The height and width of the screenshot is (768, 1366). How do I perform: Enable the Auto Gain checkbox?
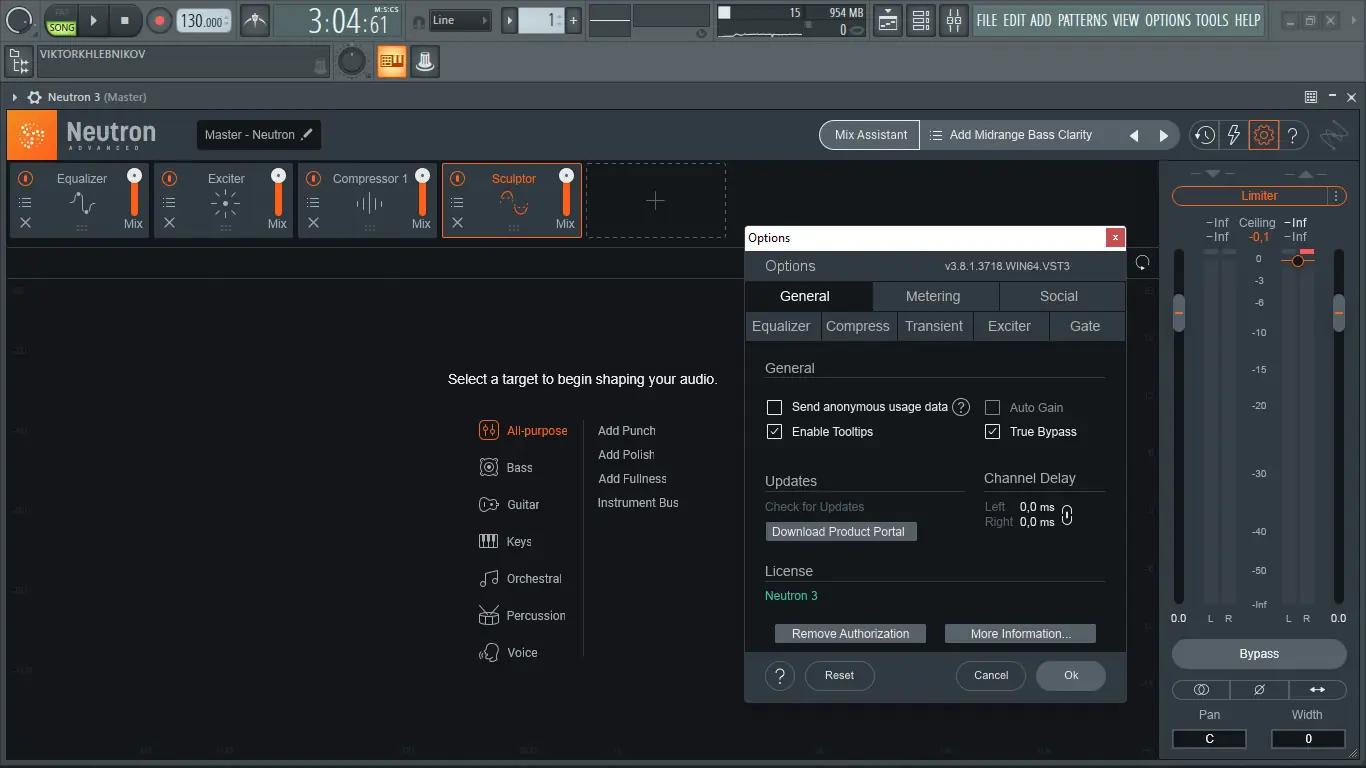[x=992, y=406]
